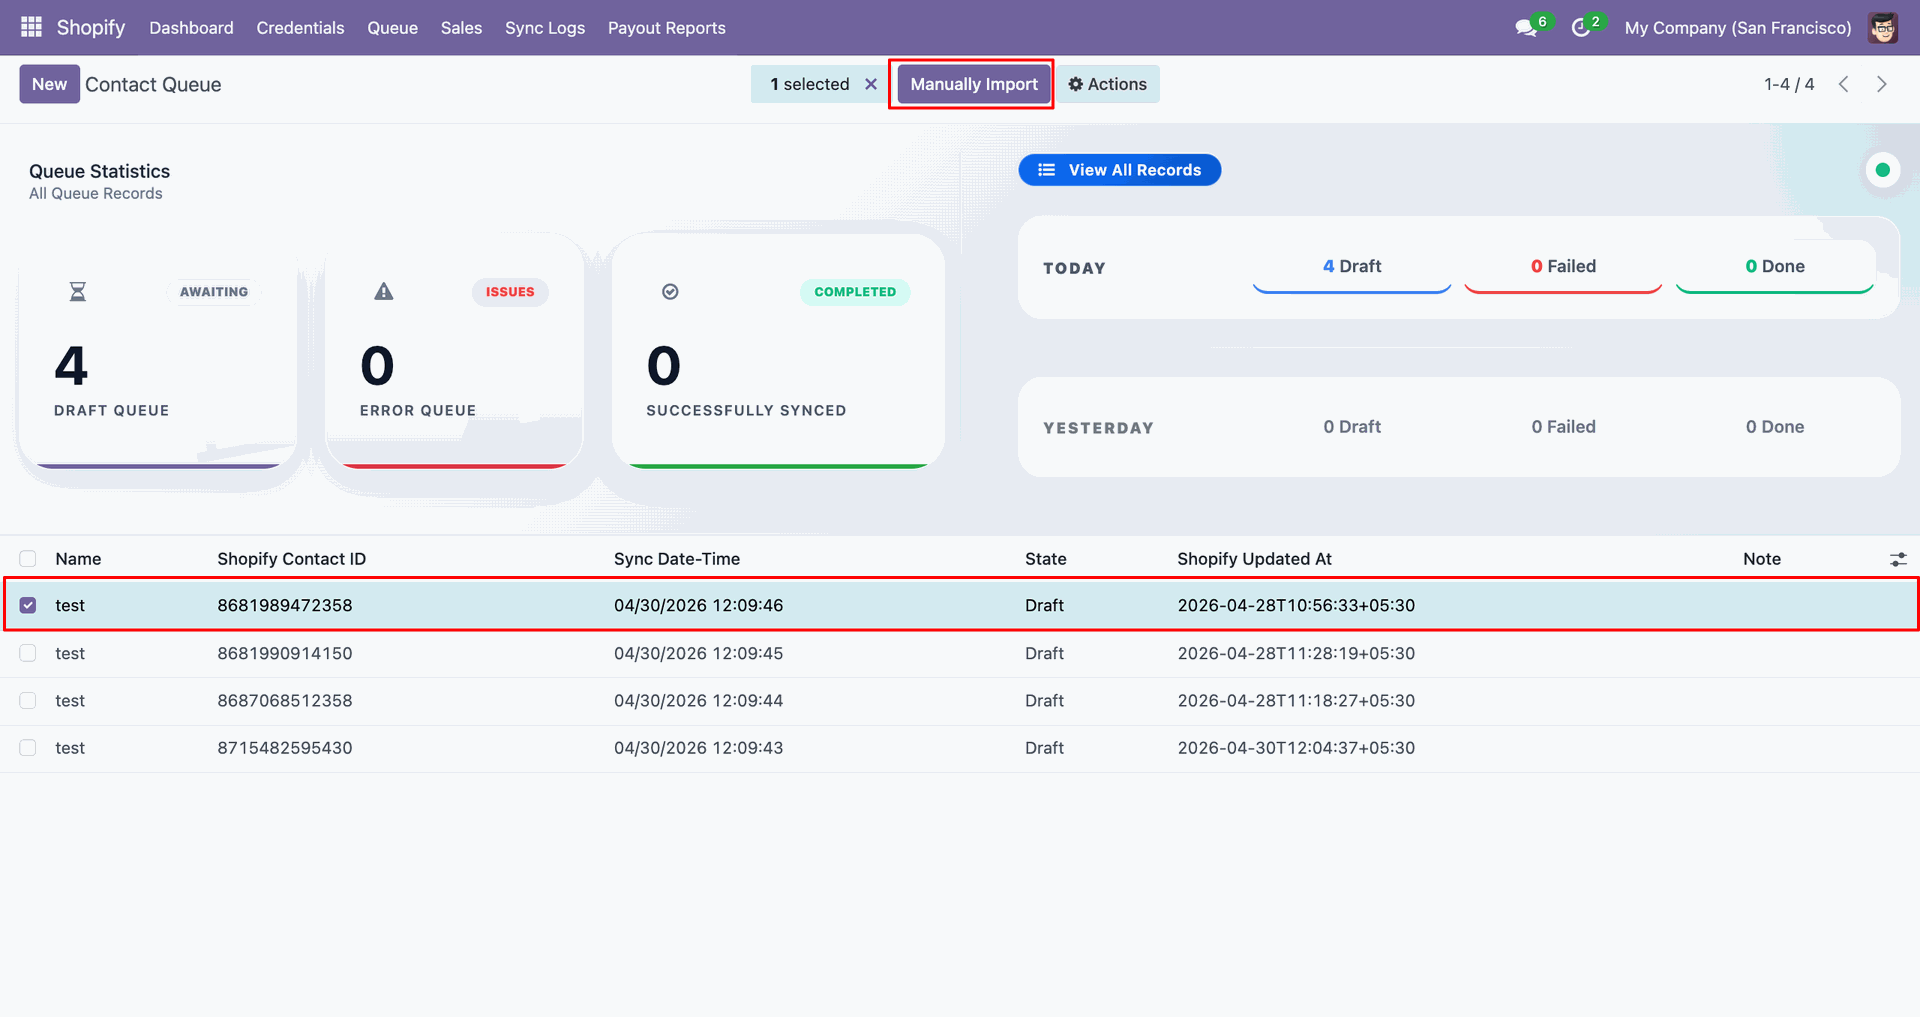Image resolution: width=1920 pixels, height=1017 pixels.
Task: Open the Sales menu
Action: click(461, 28)
